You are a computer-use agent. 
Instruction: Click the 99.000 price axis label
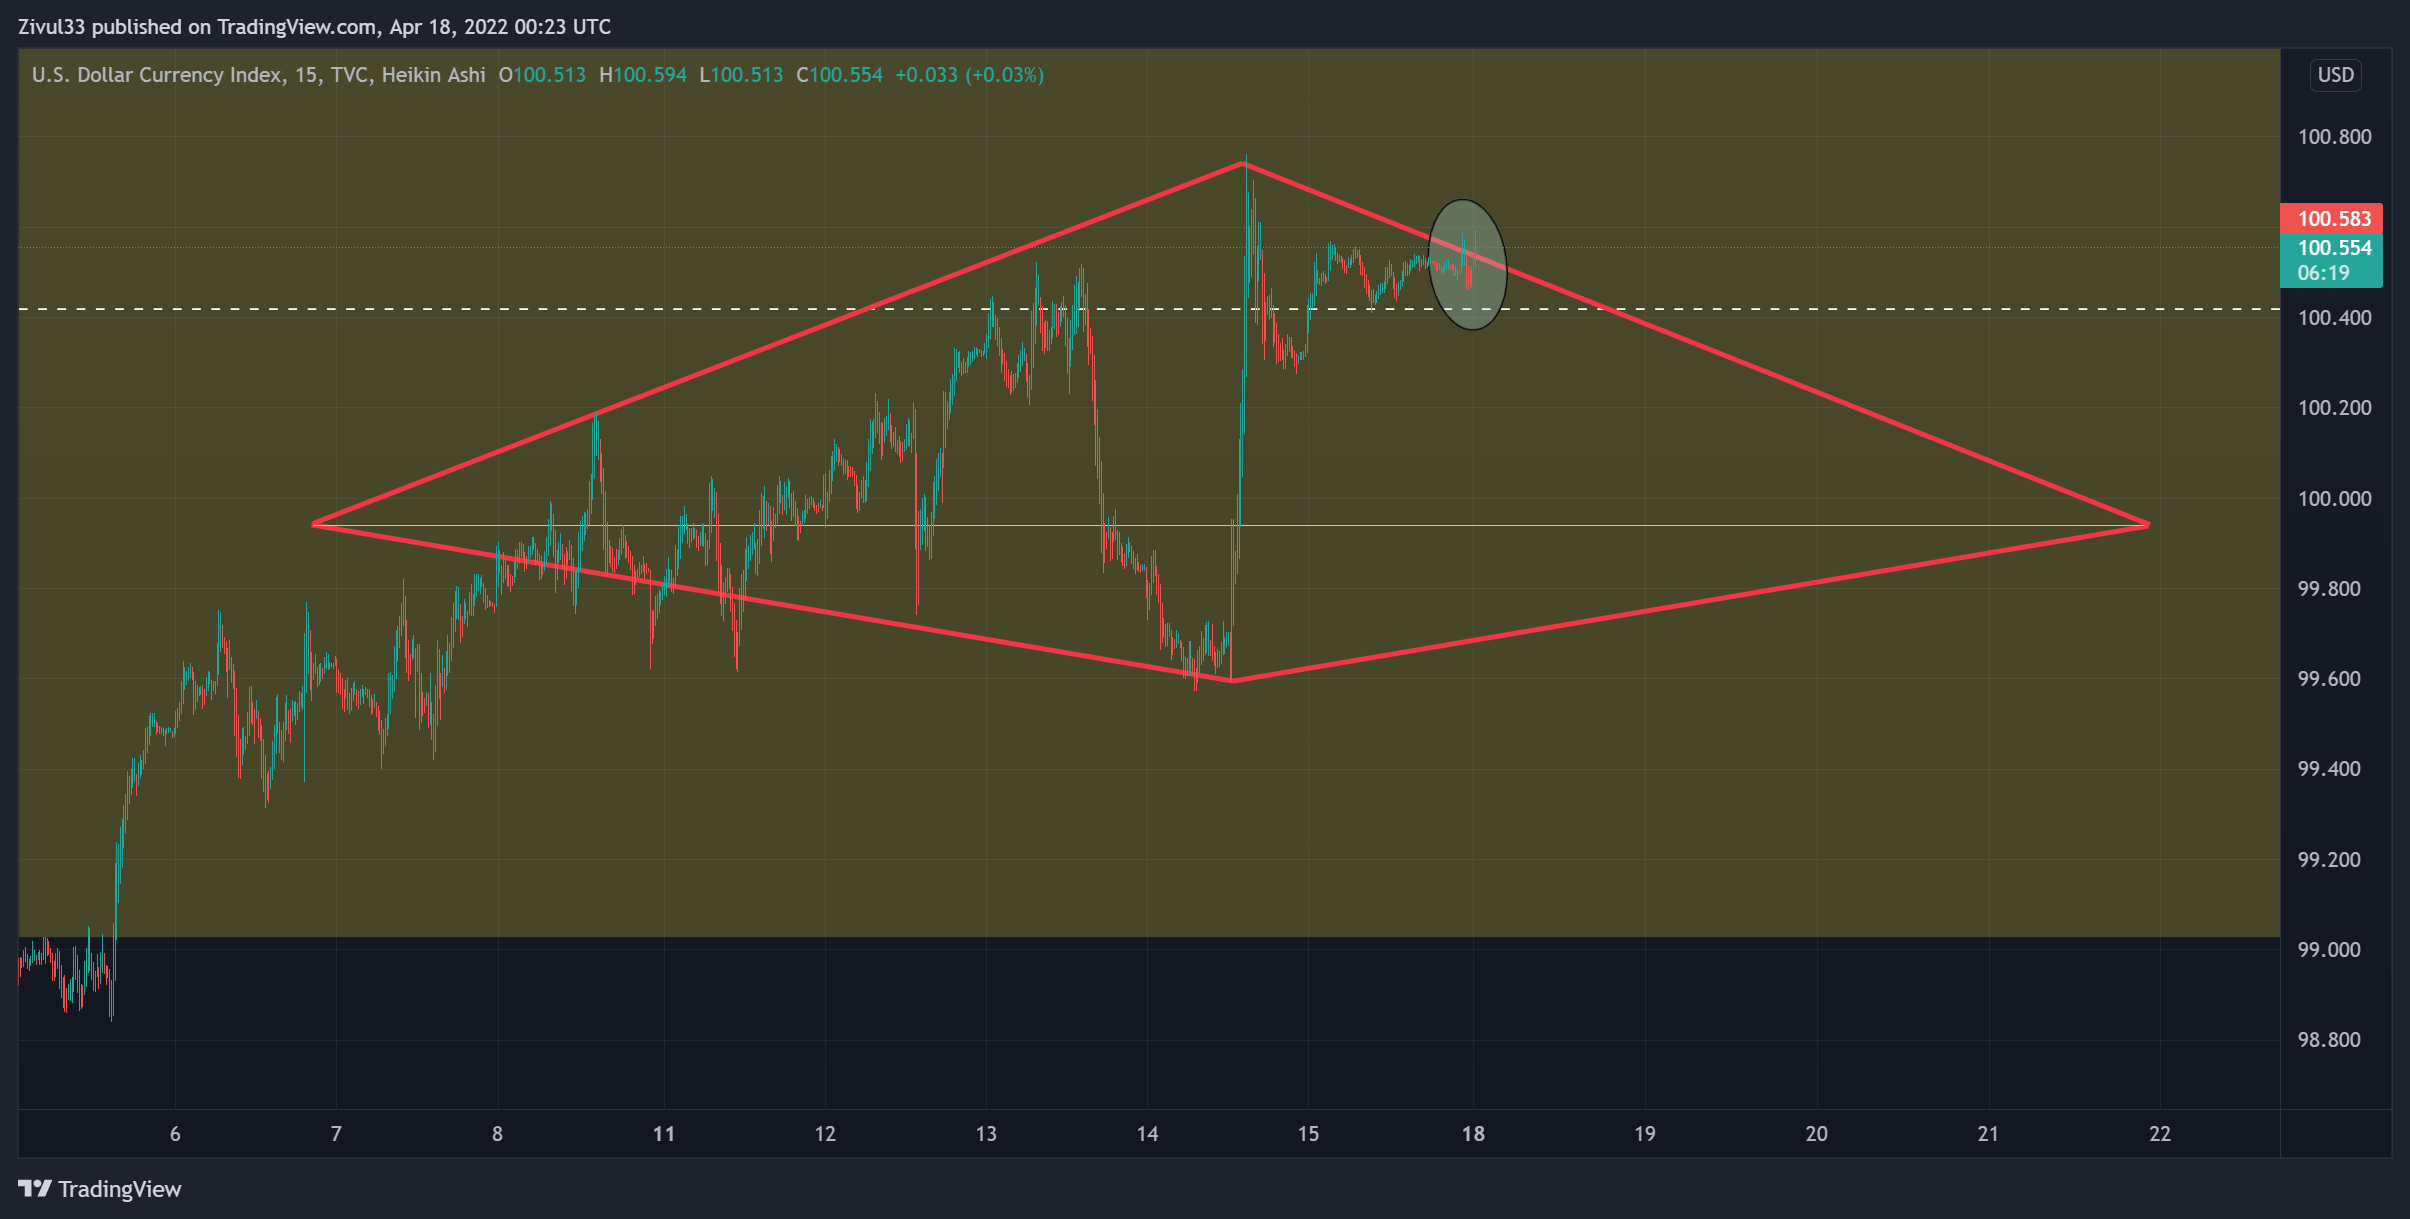2329,950
